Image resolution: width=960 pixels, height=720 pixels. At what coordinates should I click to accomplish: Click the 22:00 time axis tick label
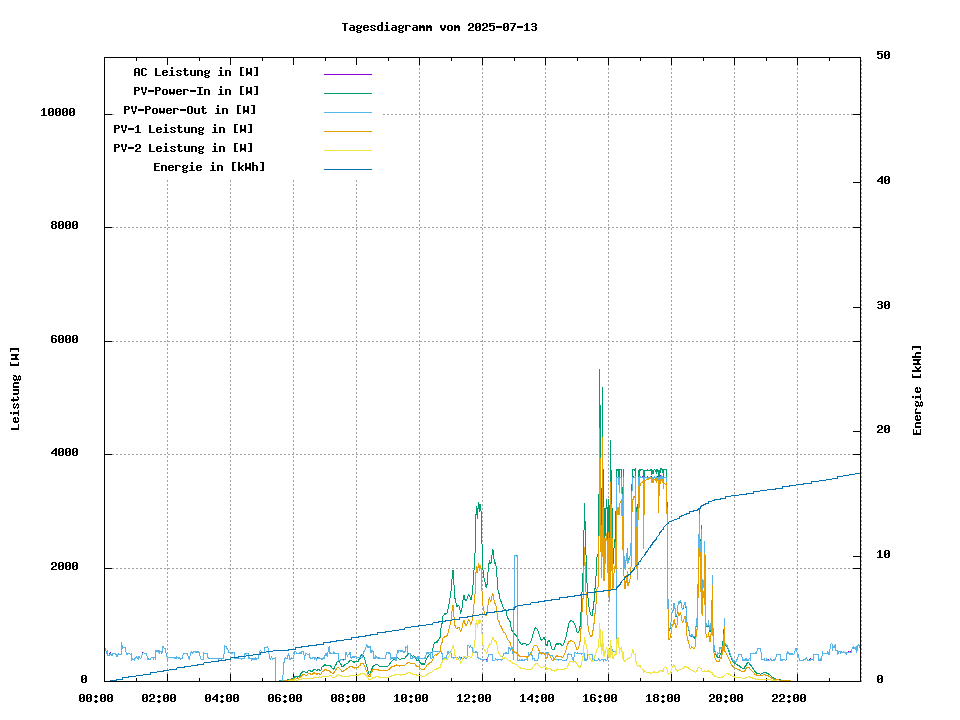point(789,698)
